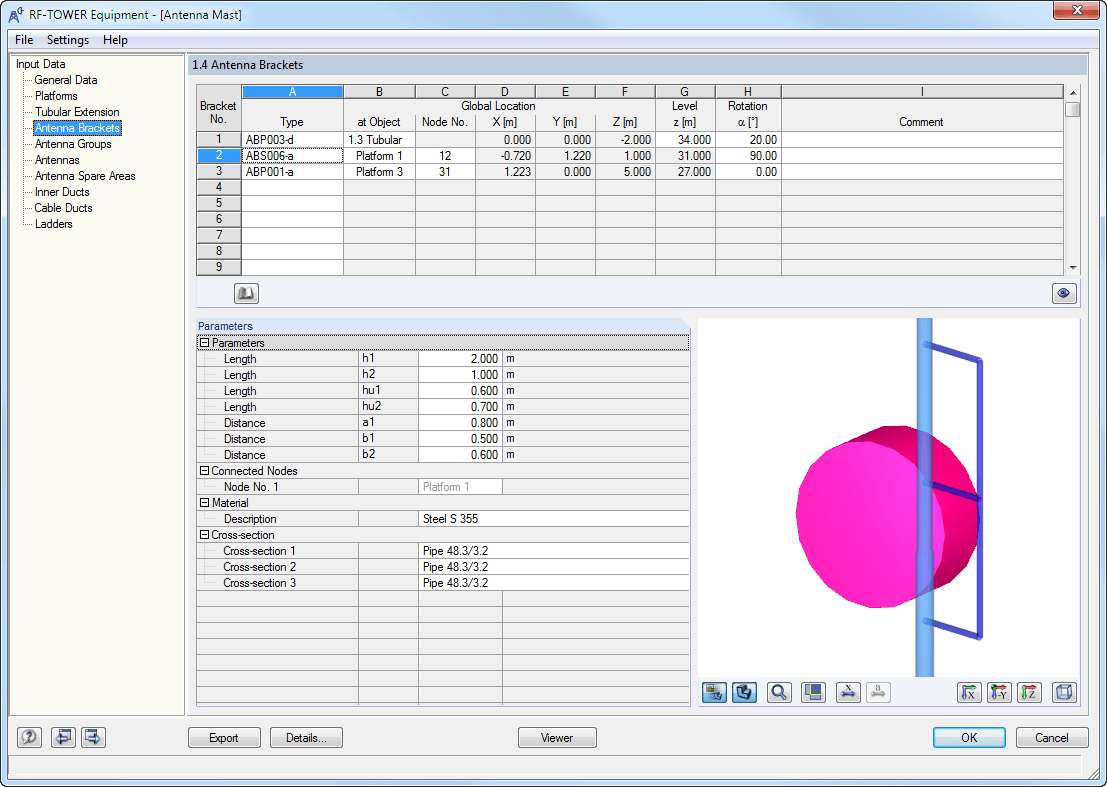1107x787 pixels.
Task: Select bracket row header 1
Action: coord(219,140)
